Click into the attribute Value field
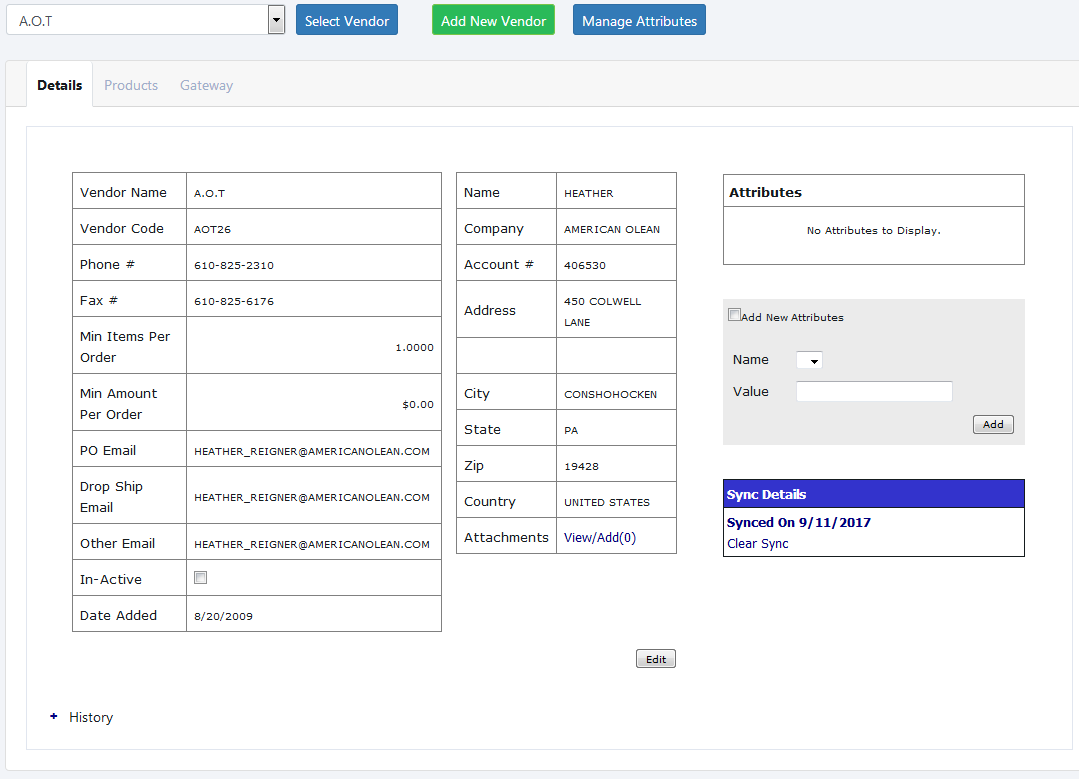 click(x=874, y=392)
